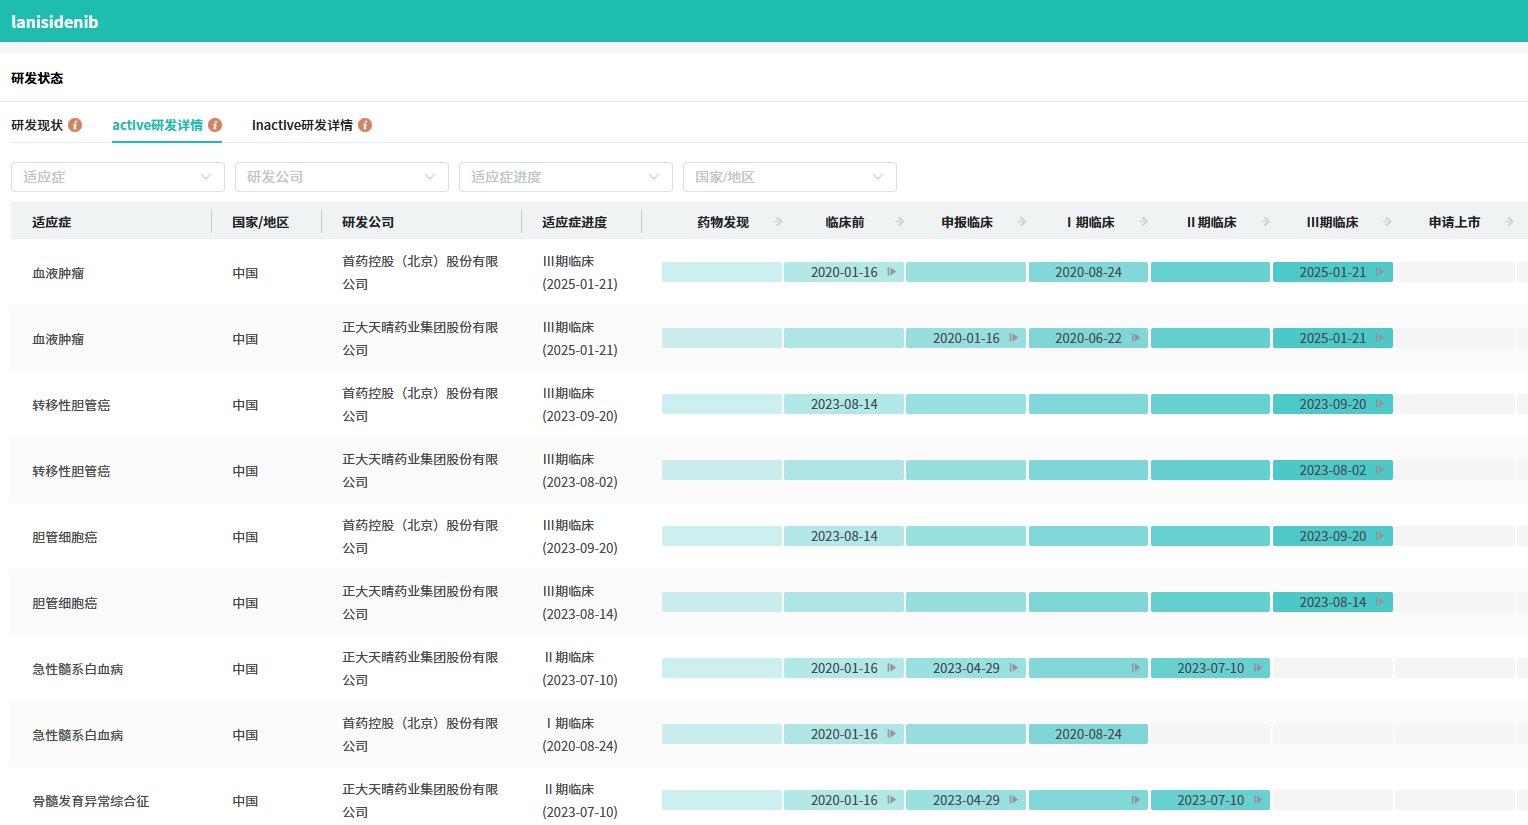
Task: Click the arrow icon in the 2023-08-02 cell
Action: coord(1380,470)
